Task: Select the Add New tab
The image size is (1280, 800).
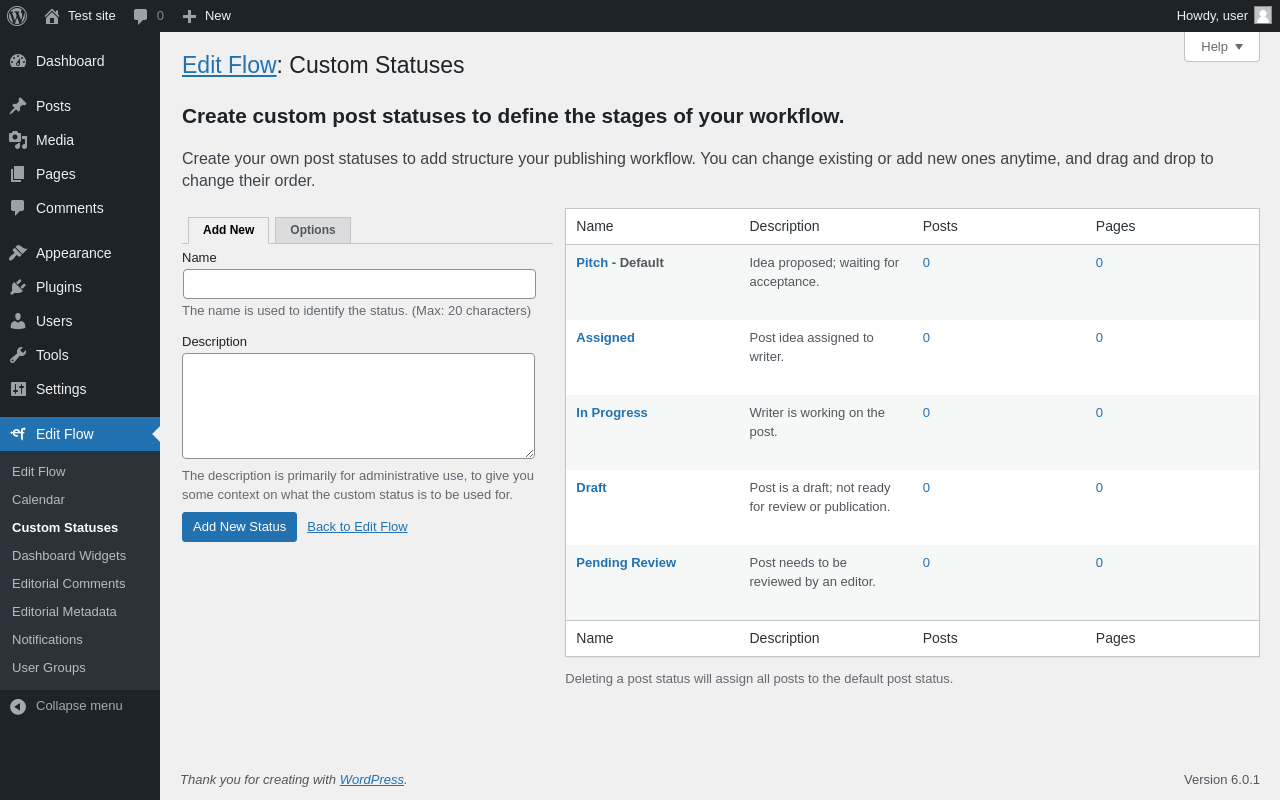Action: tap(228, 230)
